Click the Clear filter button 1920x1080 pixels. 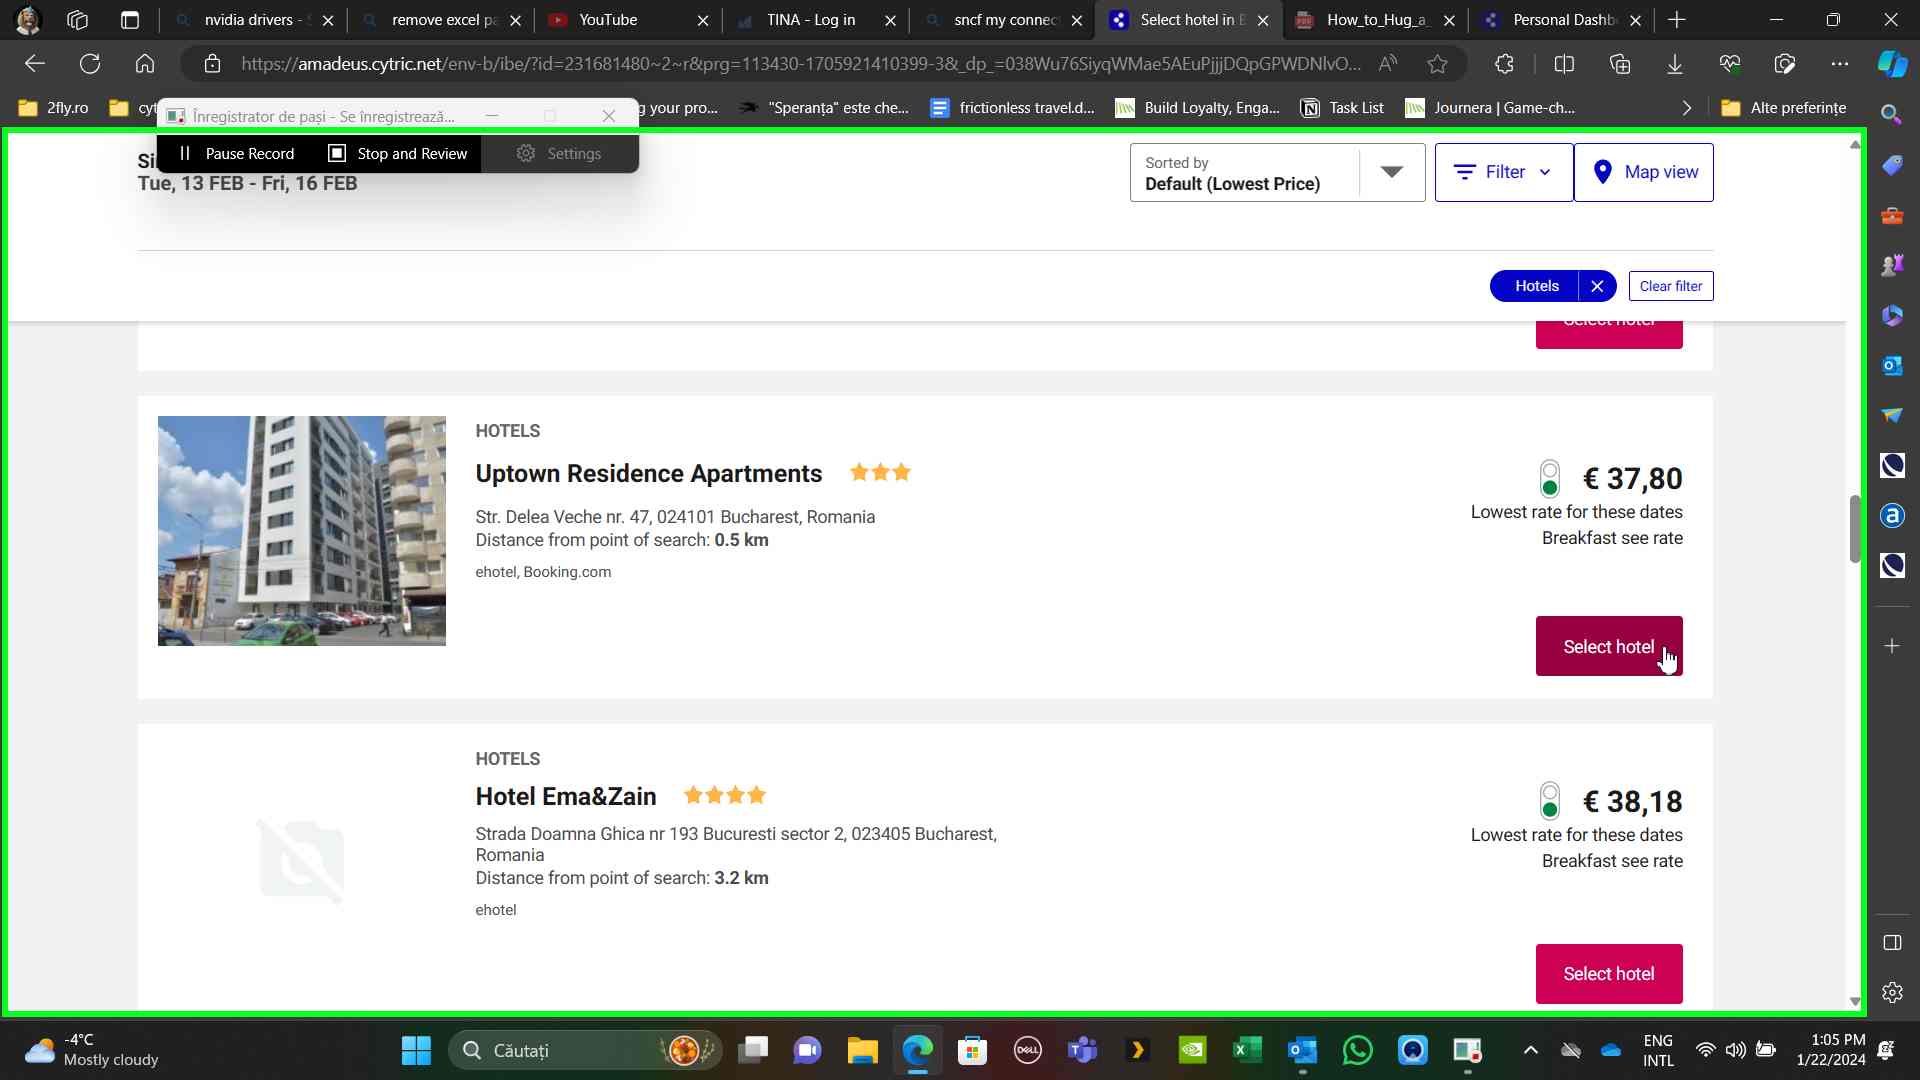[x=1671, y=286]
